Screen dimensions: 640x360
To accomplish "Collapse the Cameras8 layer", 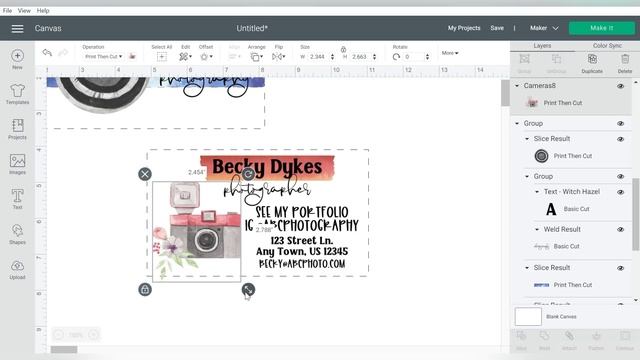I will pyautogui.click(x=517, y=86).
